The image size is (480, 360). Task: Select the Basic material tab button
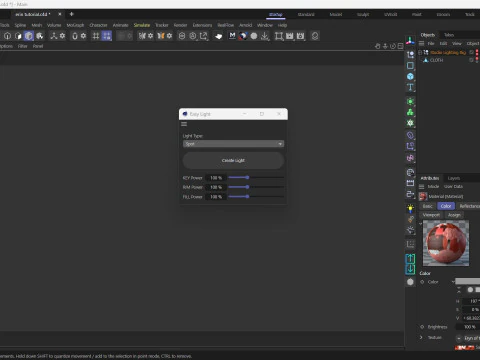428,206
